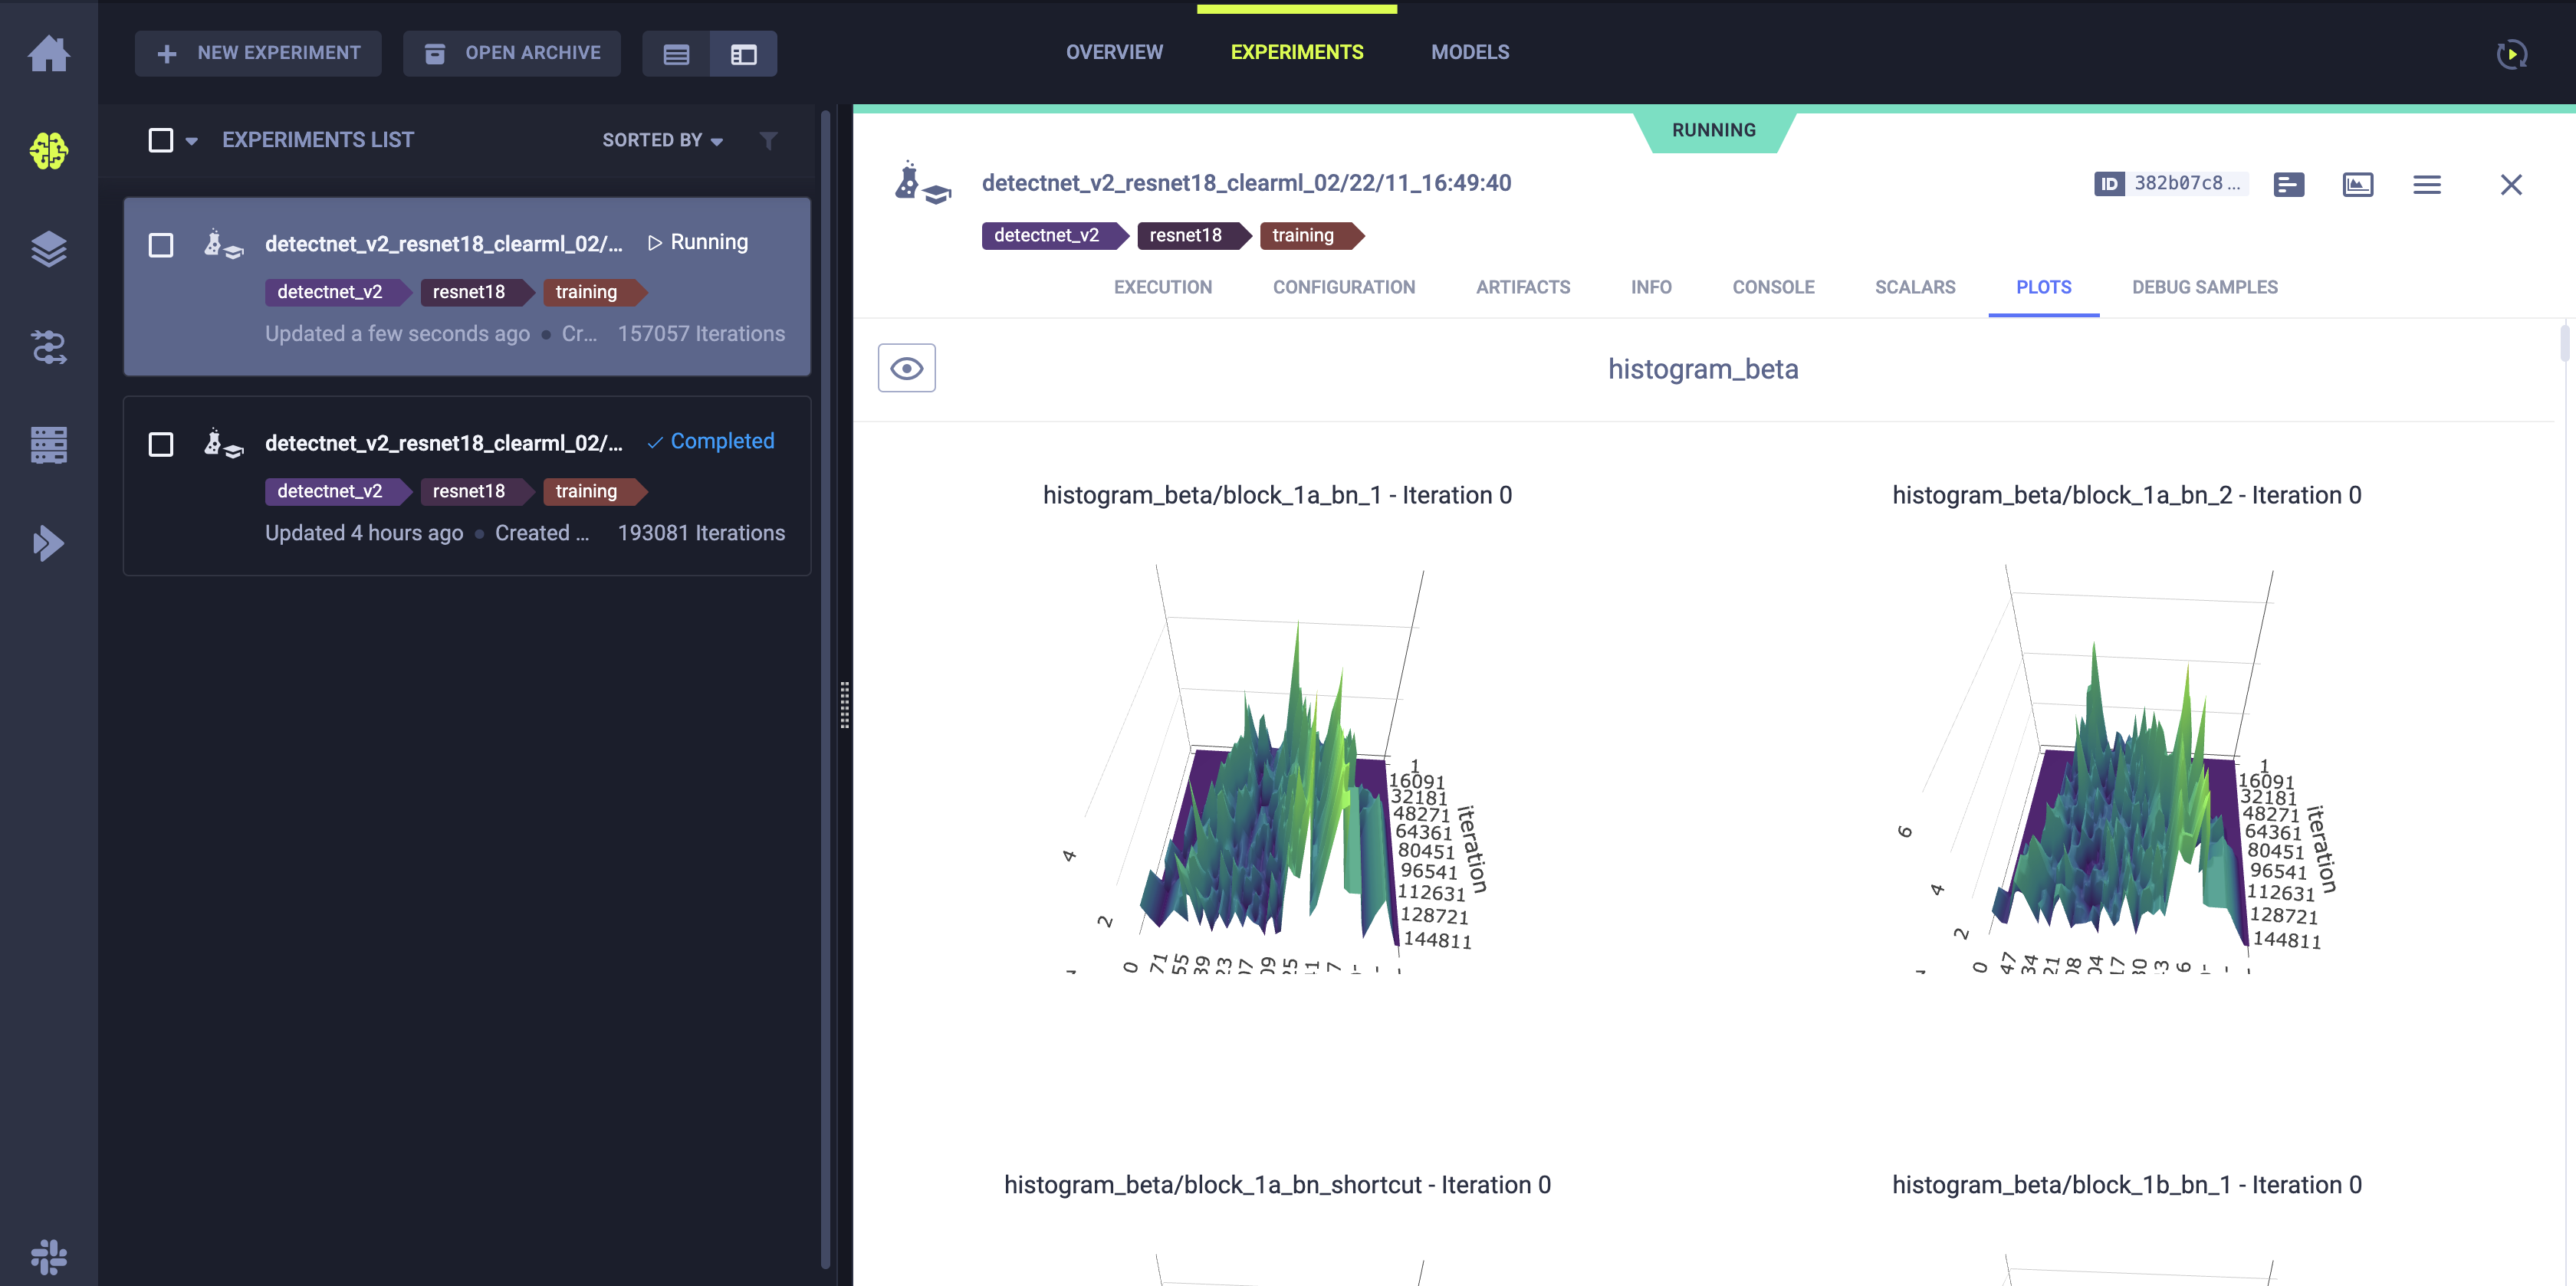
Task: Click the OPEN ARCHIVE button
Action: [512, 53]
